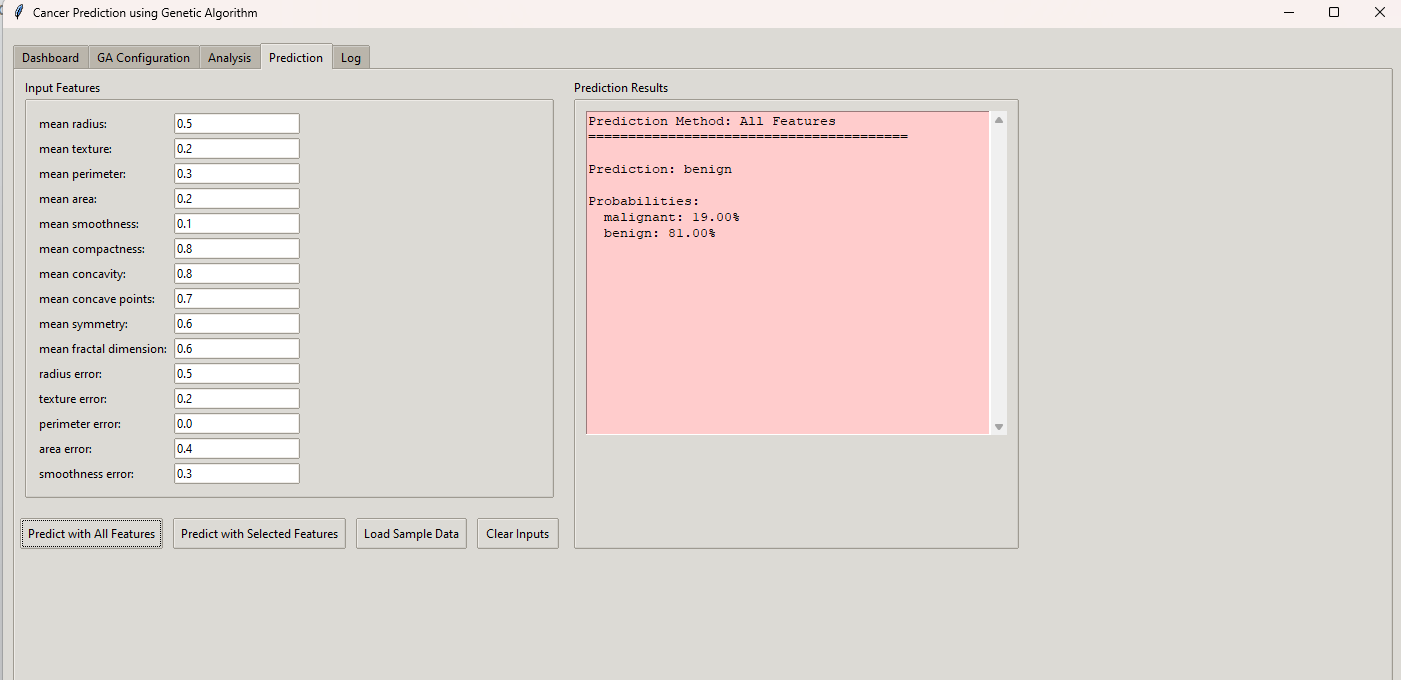Minimize the Cancer Prediction window
Screen dimensions: 1401x680
click(1288, 13)
